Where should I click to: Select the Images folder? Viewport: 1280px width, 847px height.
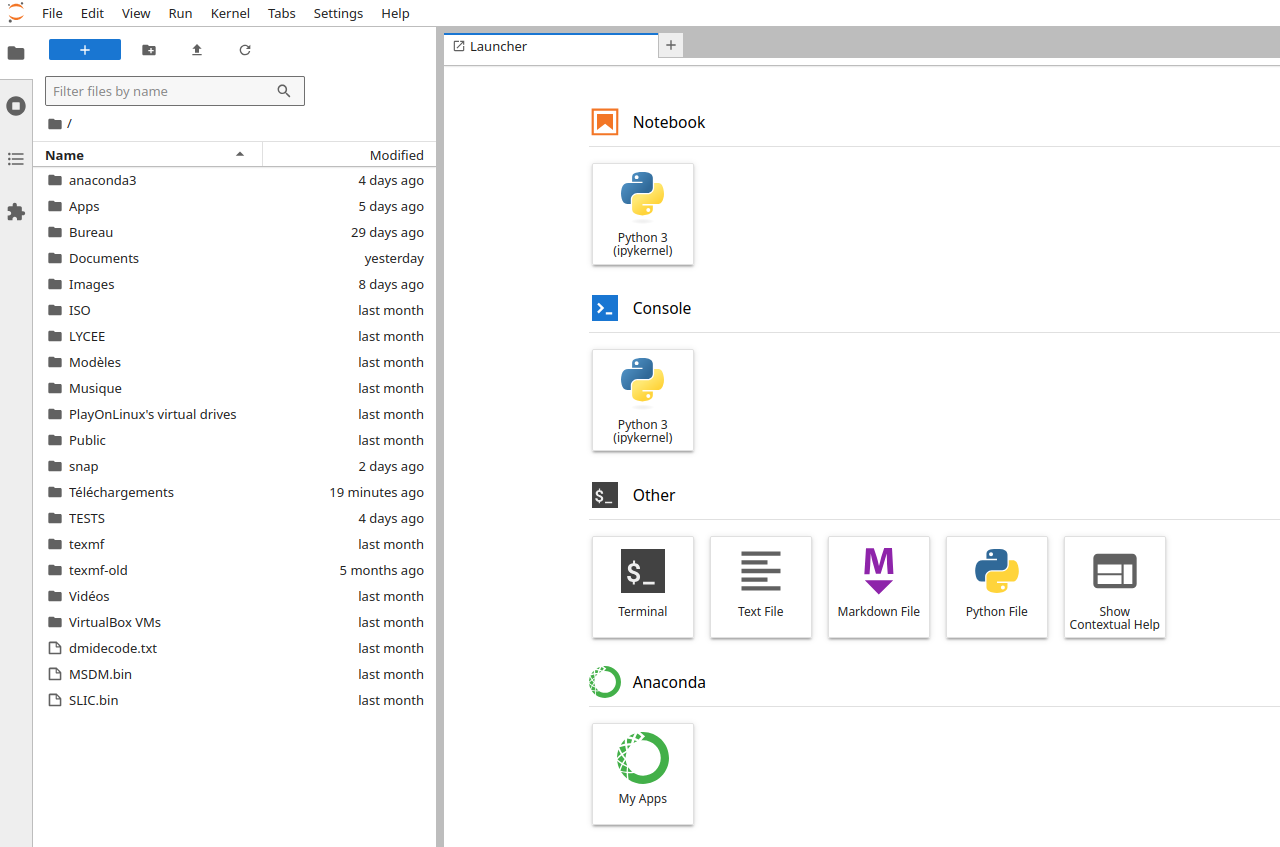(234, 285)
